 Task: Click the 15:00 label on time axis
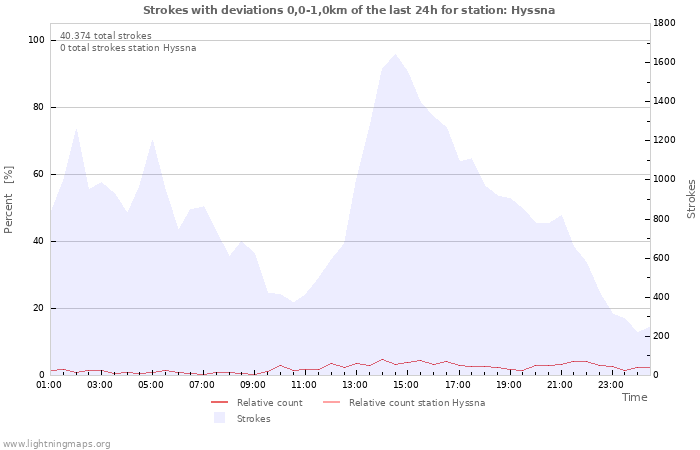406,384
